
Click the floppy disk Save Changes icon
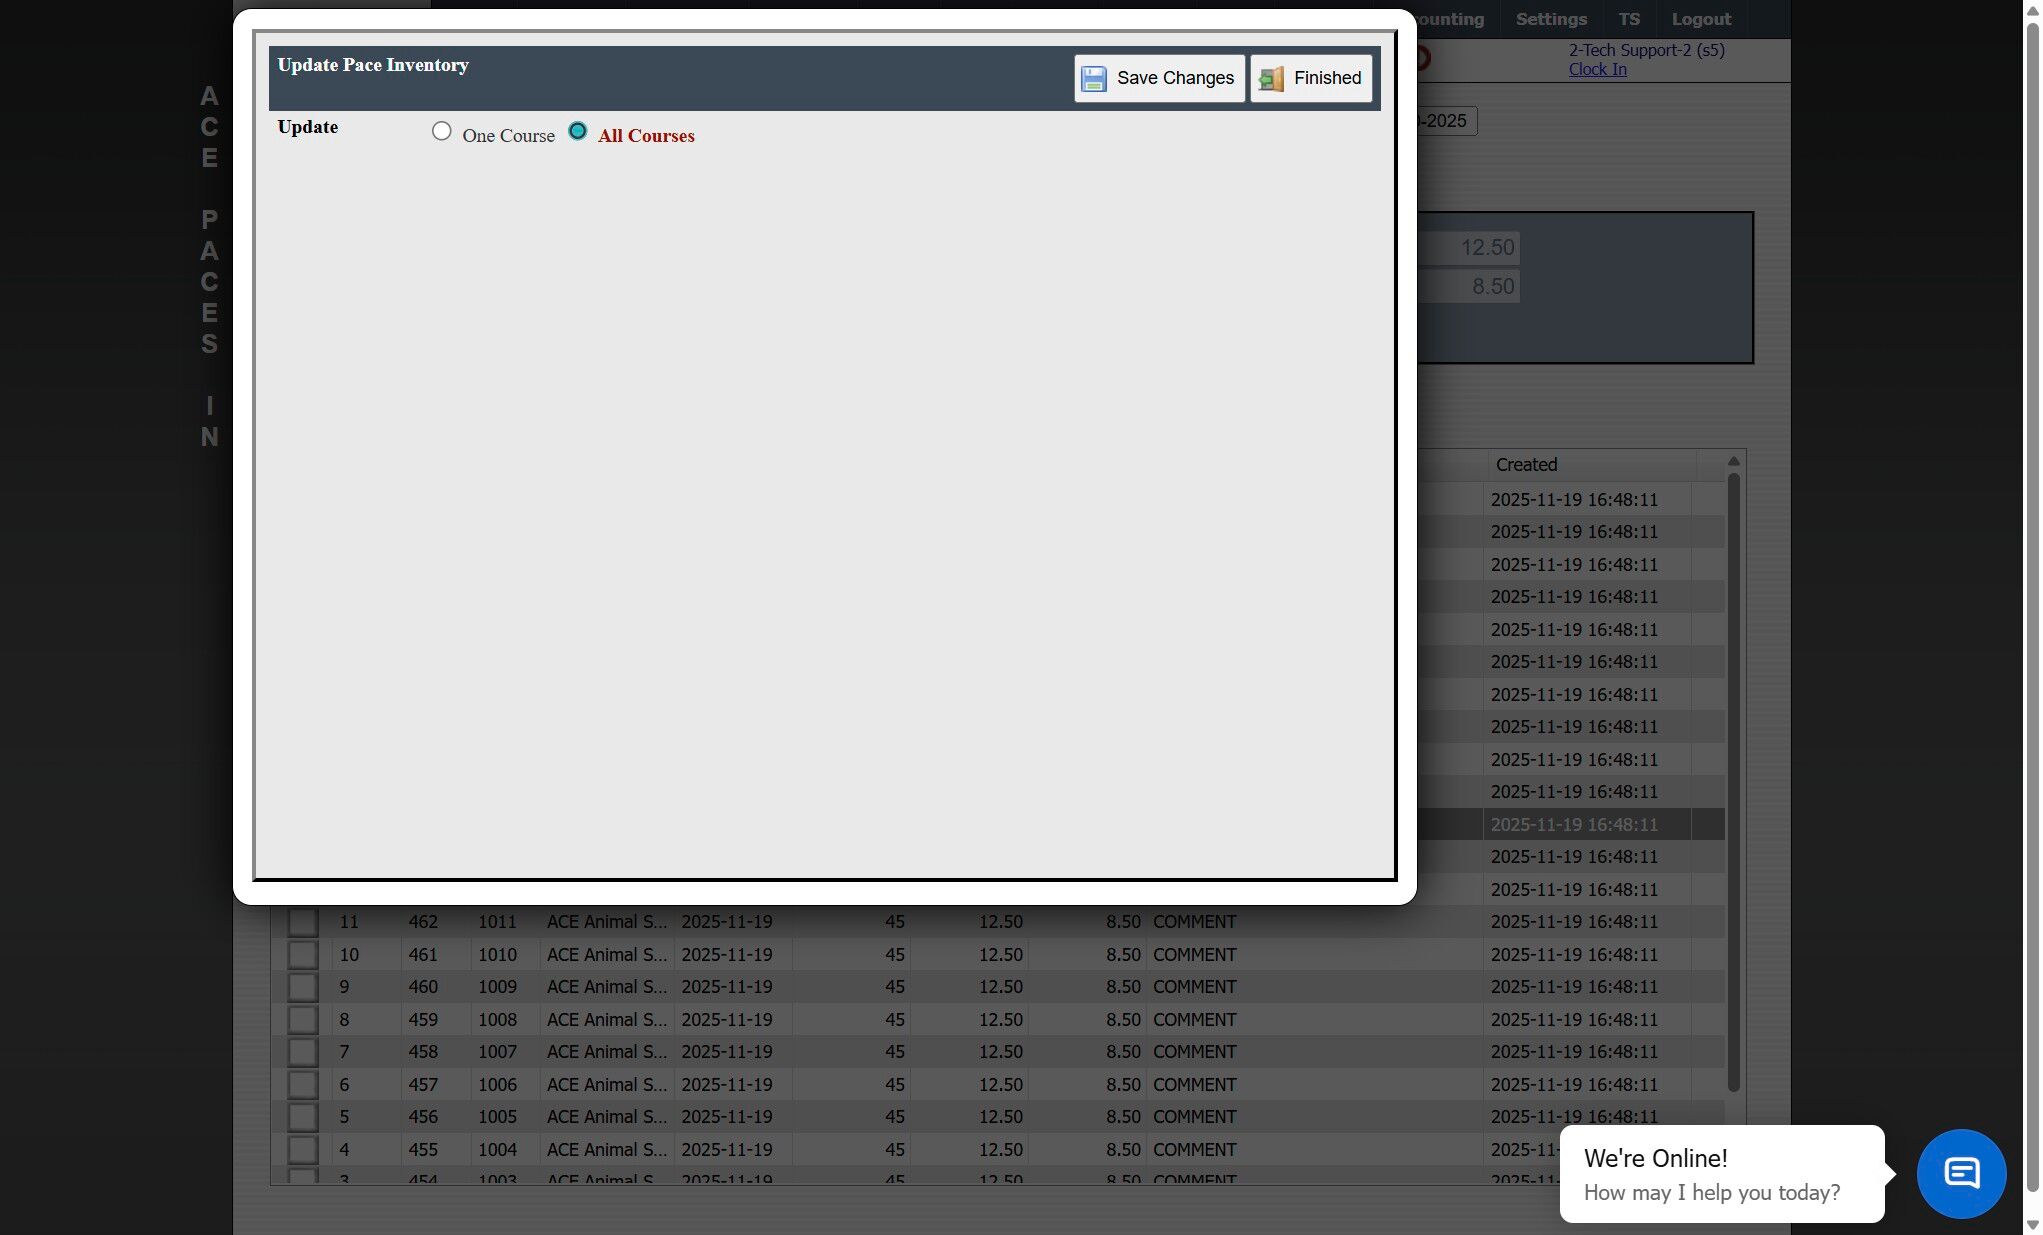tap(1094, 79)
